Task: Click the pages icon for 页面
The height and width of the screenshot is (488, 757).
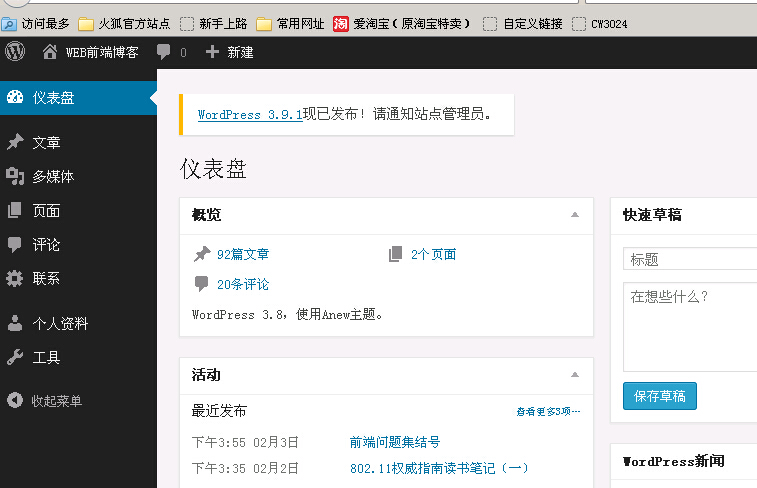Action: (x=14, y=210)
